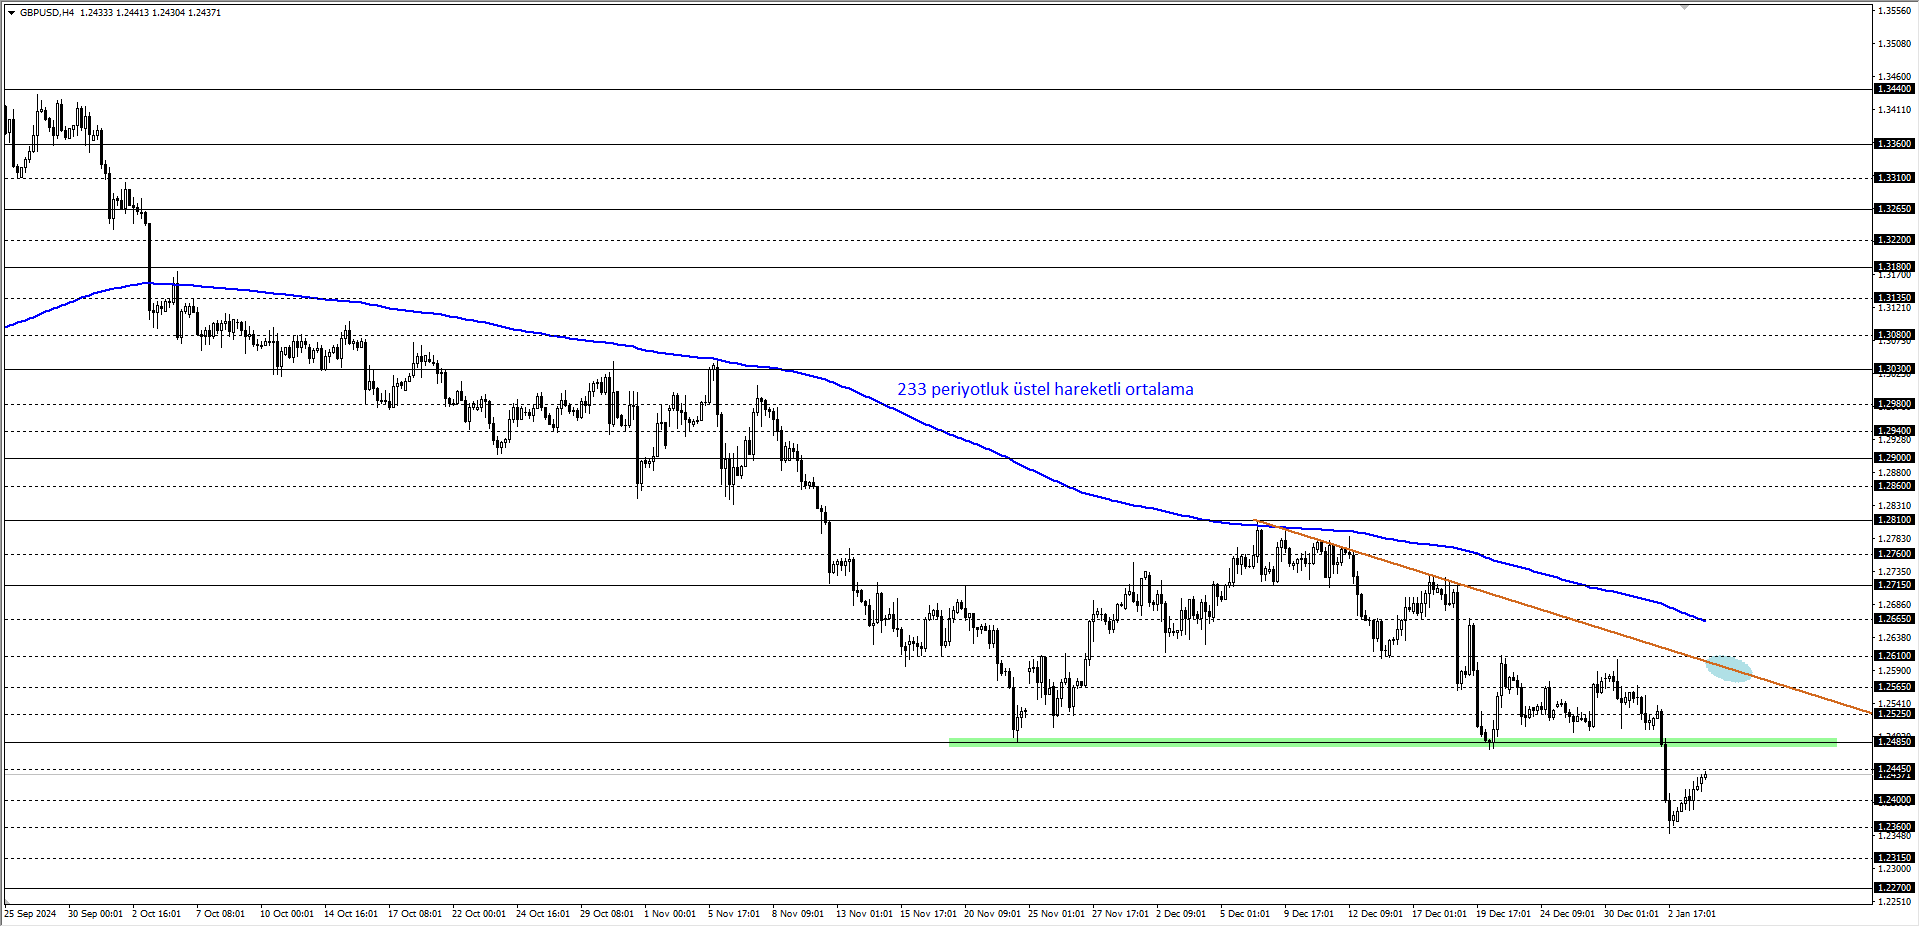Click the 1.34400 price level label

[1894, 89]
